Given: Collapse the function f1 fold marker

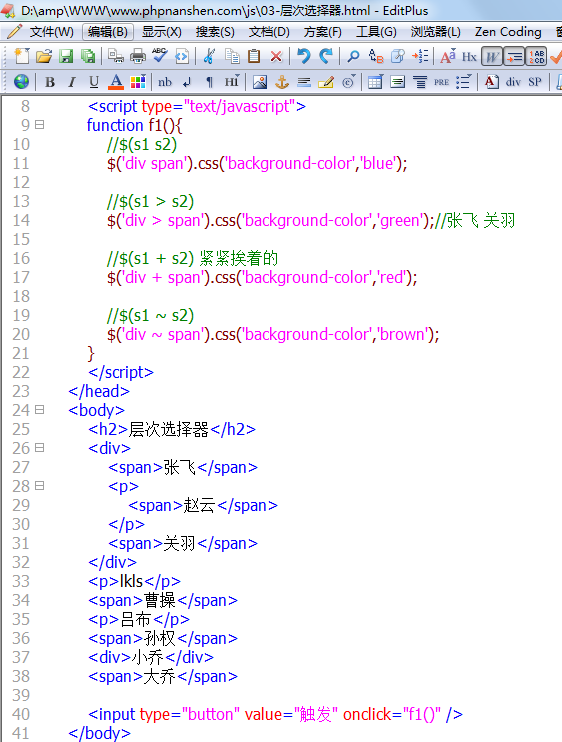Looking at the screenshot, I should [40, 125].
